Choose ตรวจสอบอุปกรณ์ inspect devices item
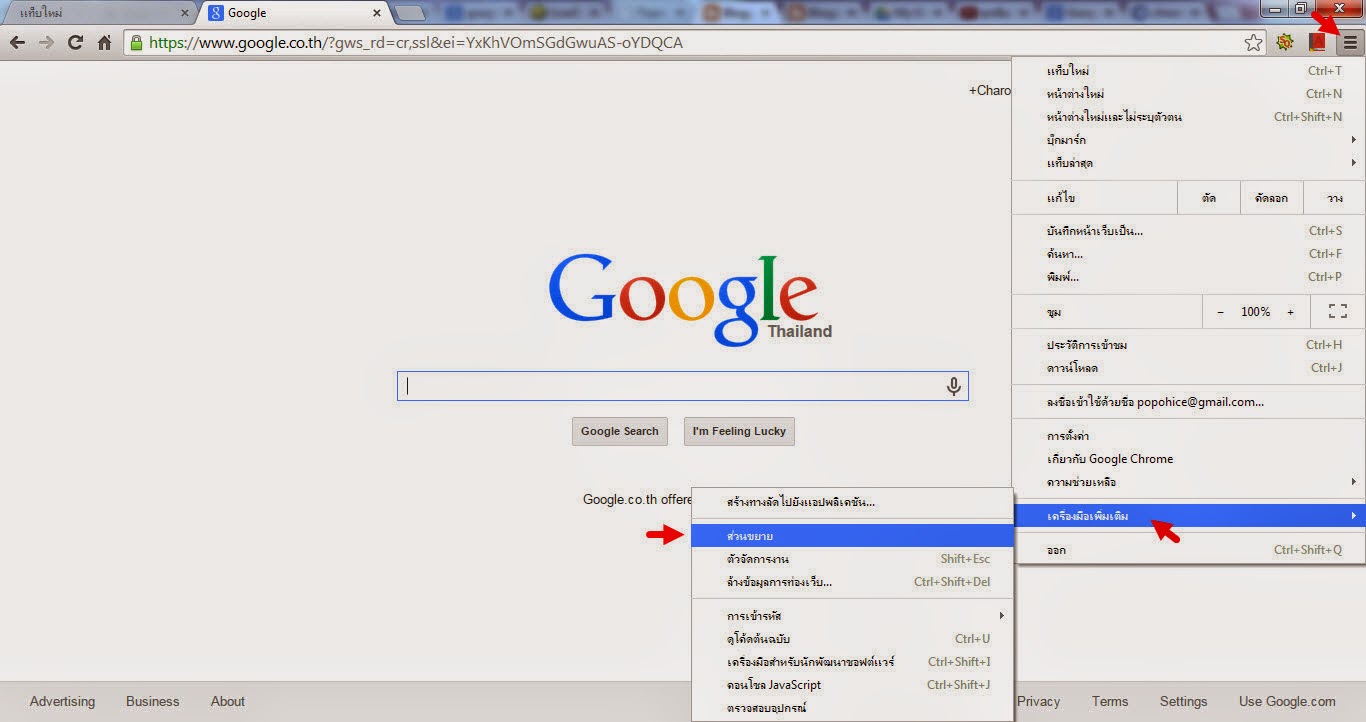This screenshot has height=722, width=1366. [852, 708]
